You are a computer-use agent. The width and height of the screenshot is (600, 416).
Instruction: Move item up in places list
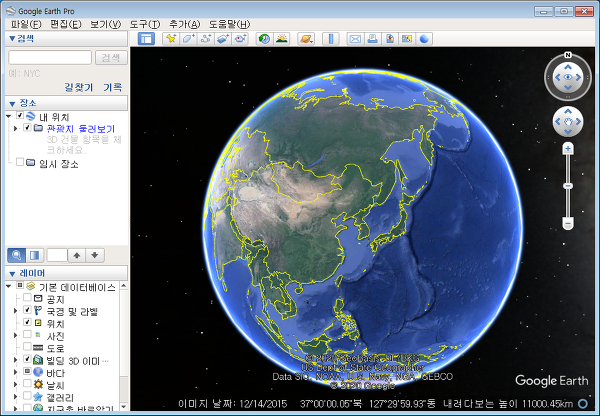point(77,255)
